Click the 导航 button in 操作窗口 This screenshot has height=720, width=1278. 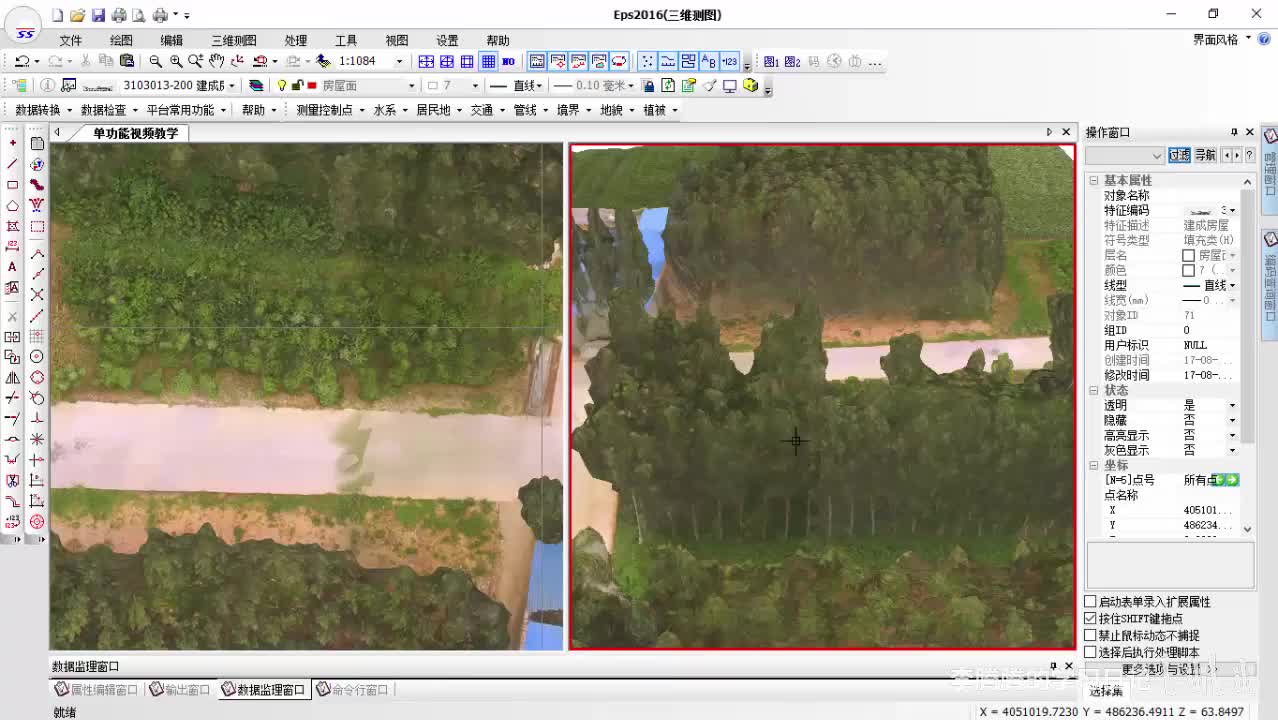pyautogui.click(x=1205, y=156)
